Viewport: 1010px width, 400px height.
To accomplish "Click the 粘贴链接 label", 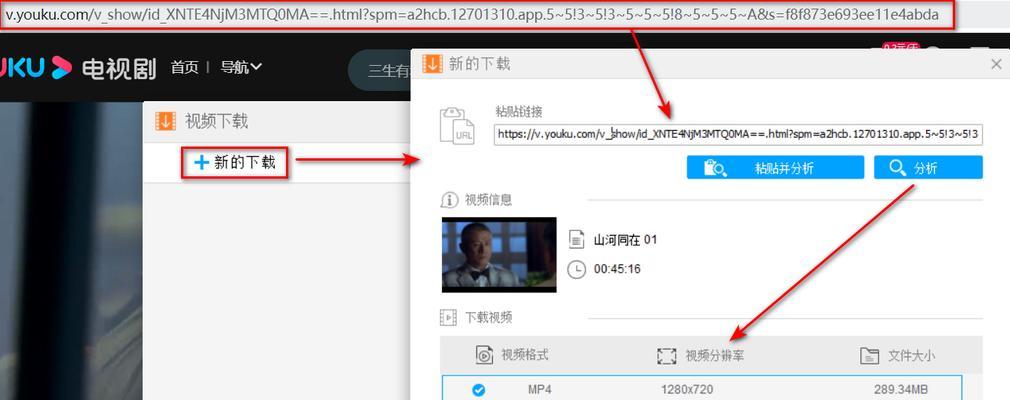I will pos(519,111).
